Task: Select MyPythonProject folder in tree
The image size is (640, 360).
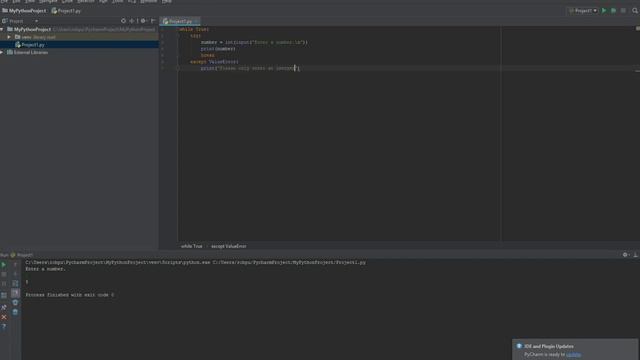Action: (32, 29)
